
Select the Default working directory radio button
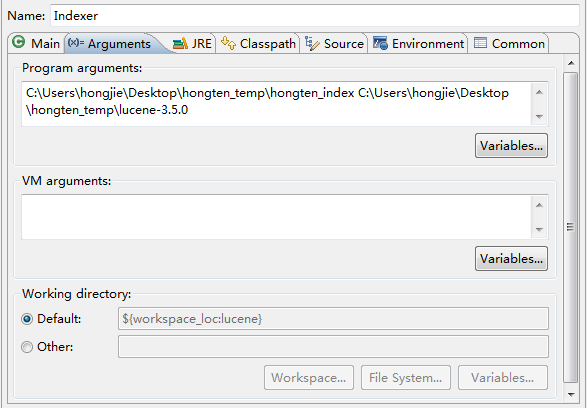pyautogui.click(x=27, y=319)
